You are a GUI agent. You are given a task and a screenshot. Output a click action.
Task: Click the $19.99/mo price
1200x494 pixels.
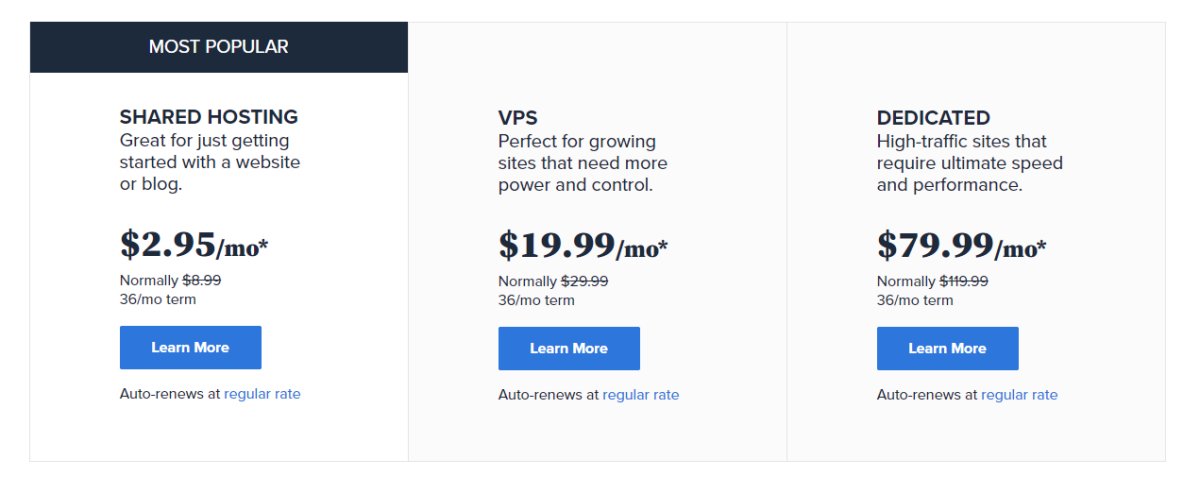pyautogui.click(x=583, y=245)
